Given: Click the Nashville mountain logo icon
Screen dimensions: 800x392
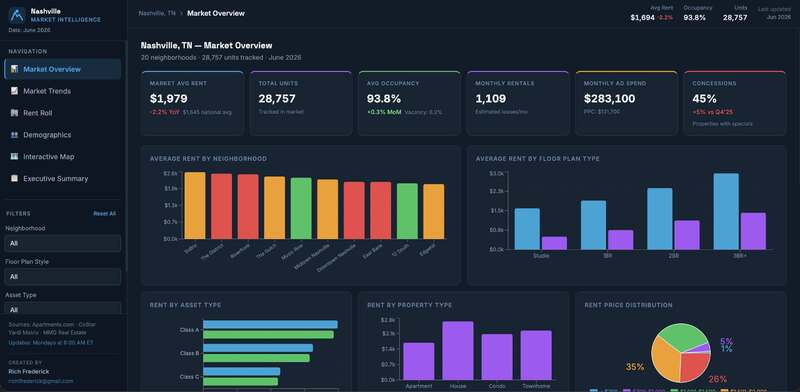Looking at the screenshot, I should [x=17, y=15].
